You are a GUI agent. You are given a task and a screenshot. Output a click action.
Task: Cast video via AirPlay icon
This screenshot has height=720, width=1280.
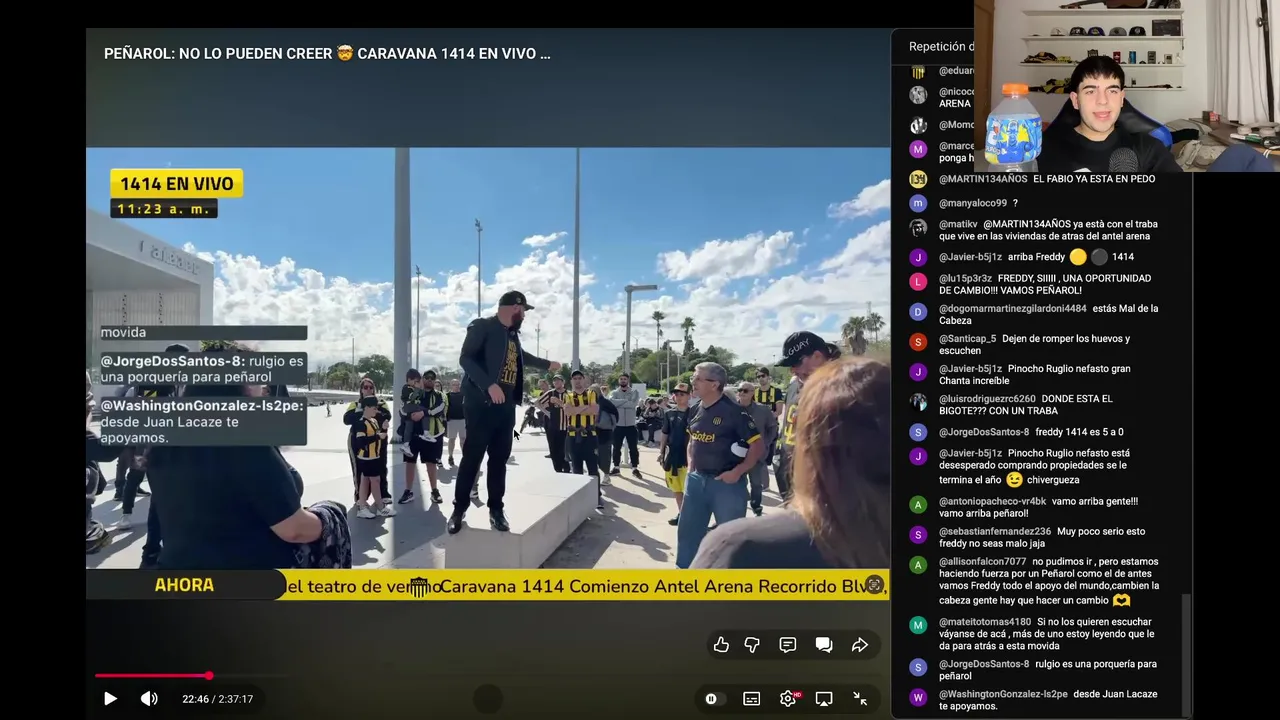click(x=824, y=699)
